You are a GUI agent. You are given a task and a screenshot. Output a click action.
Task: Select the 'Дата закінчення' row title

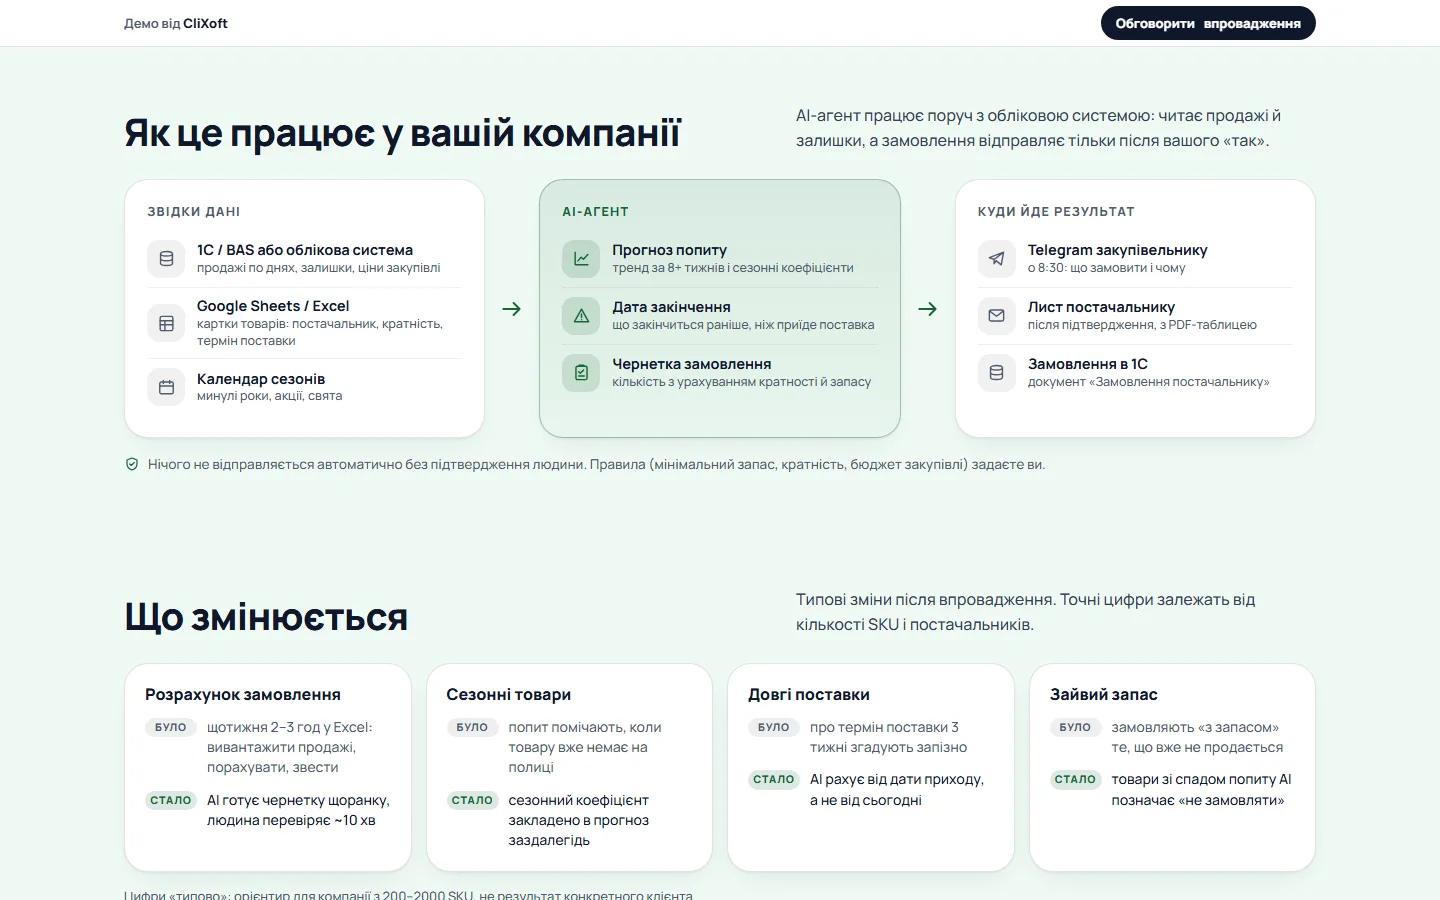click(671, 307)
